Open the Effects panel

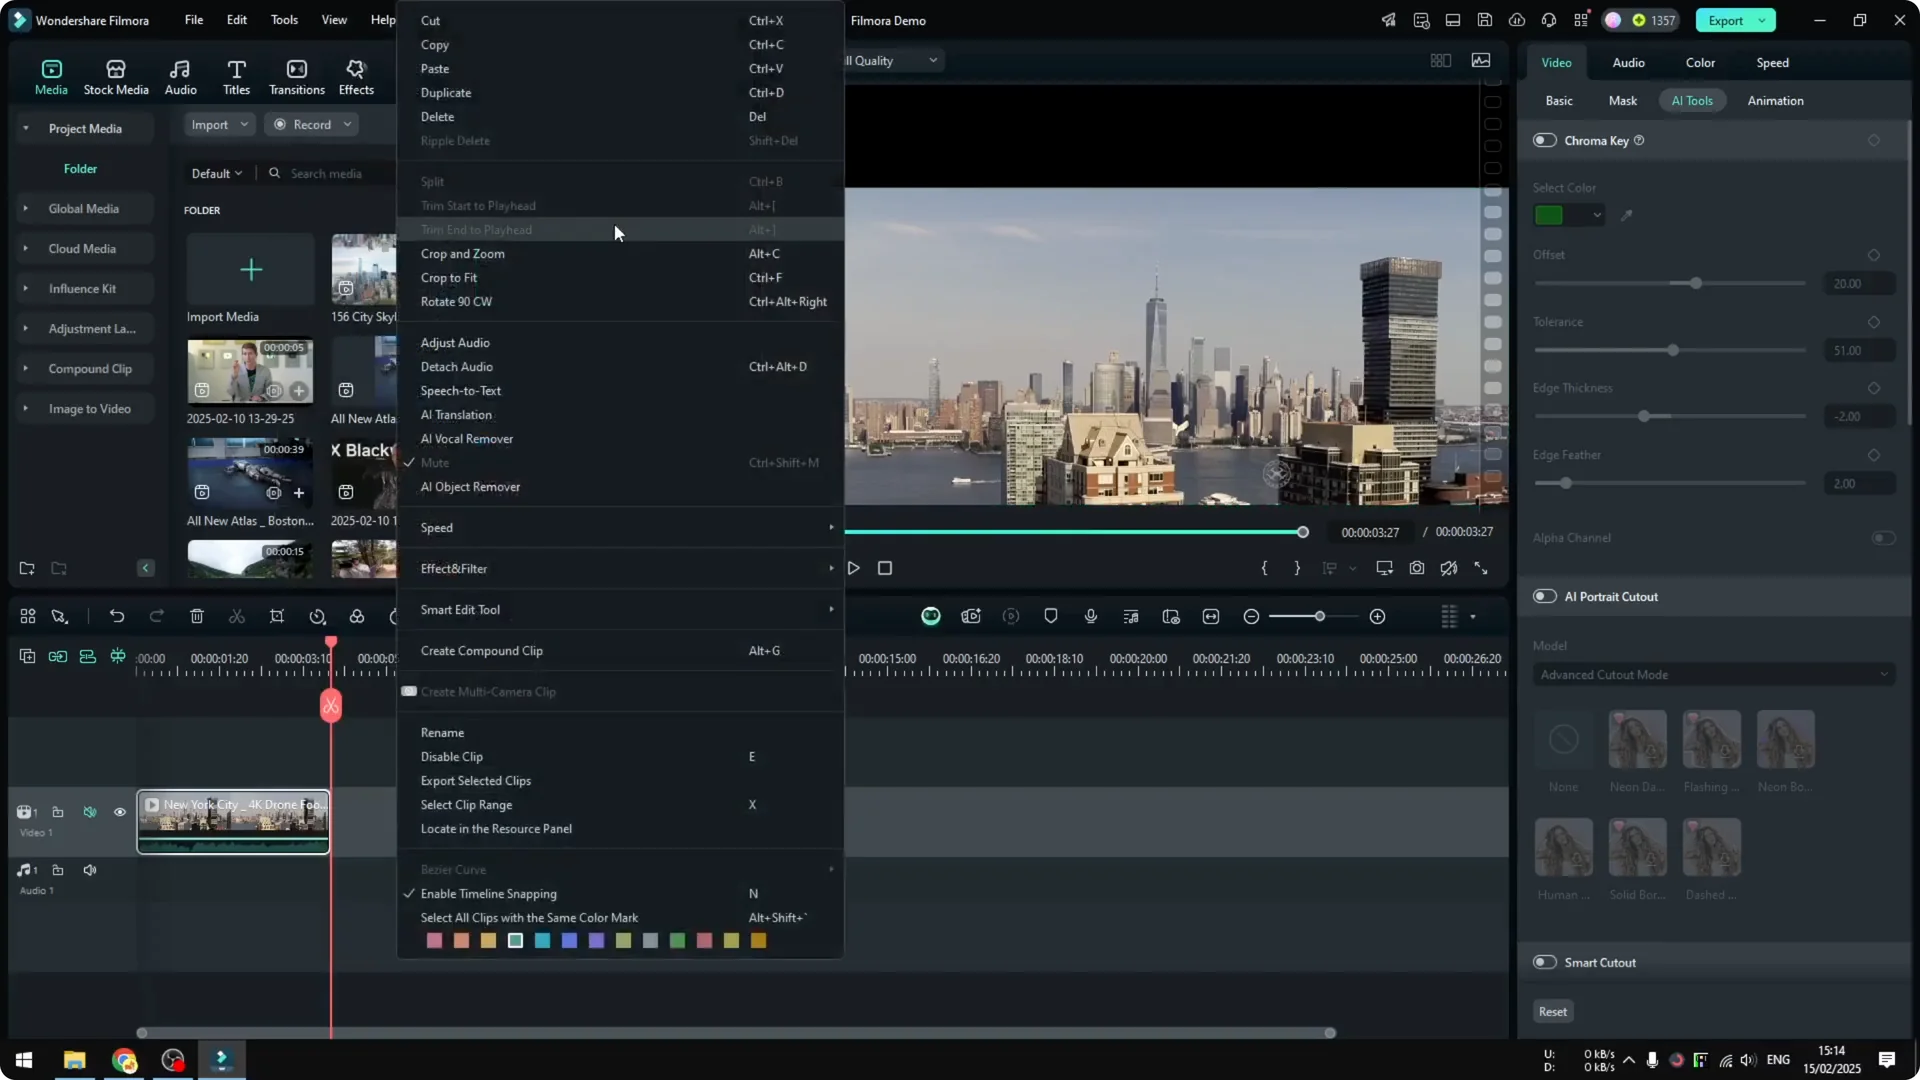356,75
